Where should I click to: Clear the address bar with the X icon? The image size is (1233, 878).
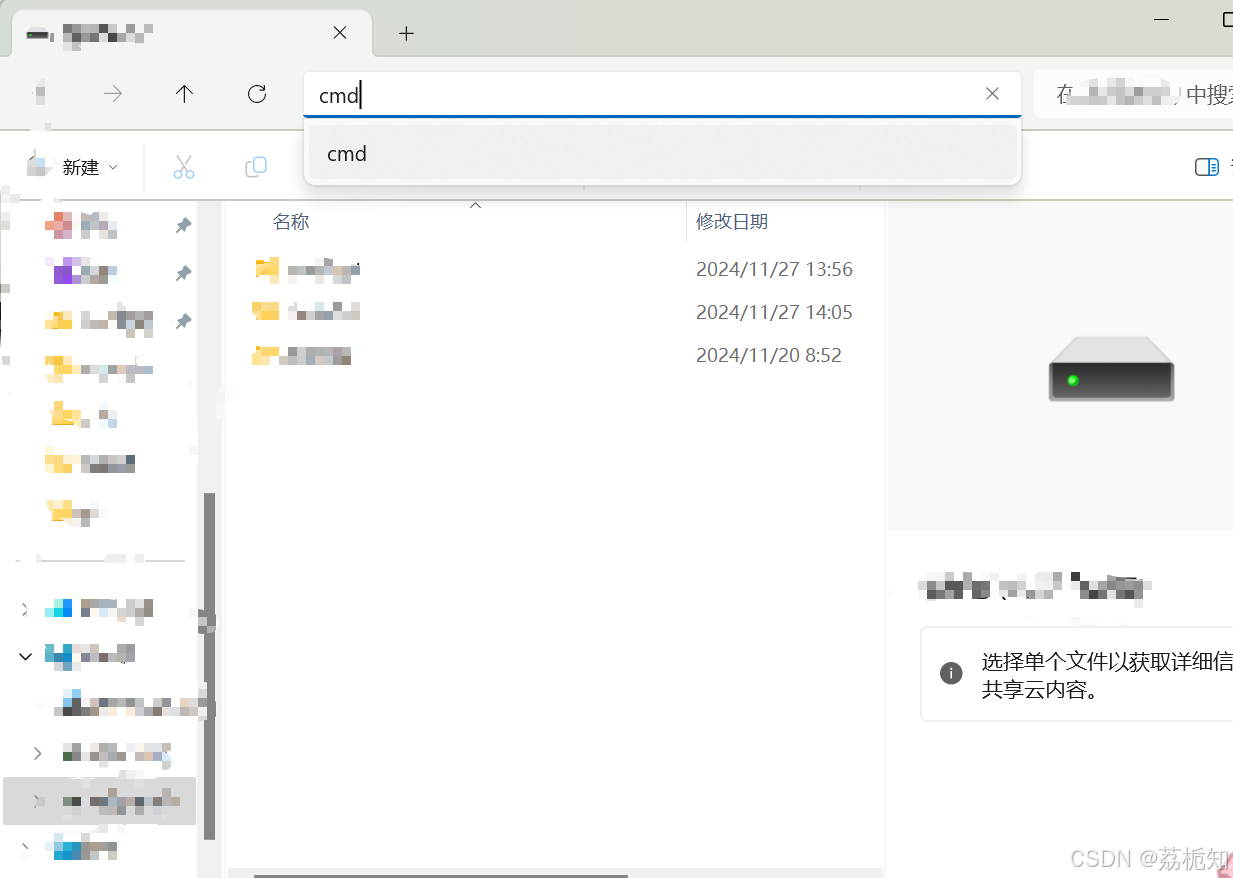991,93
